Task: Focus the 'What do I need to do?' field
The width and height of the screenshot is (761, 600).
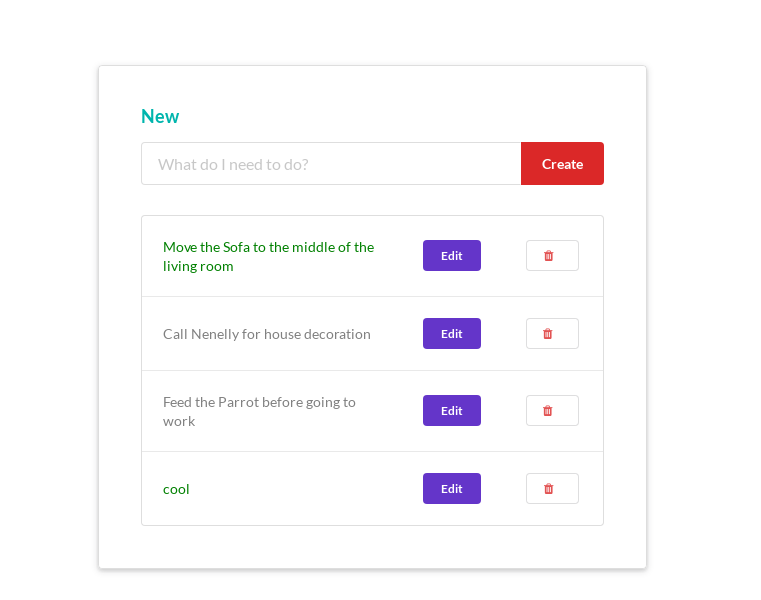Action: [331, 164]
